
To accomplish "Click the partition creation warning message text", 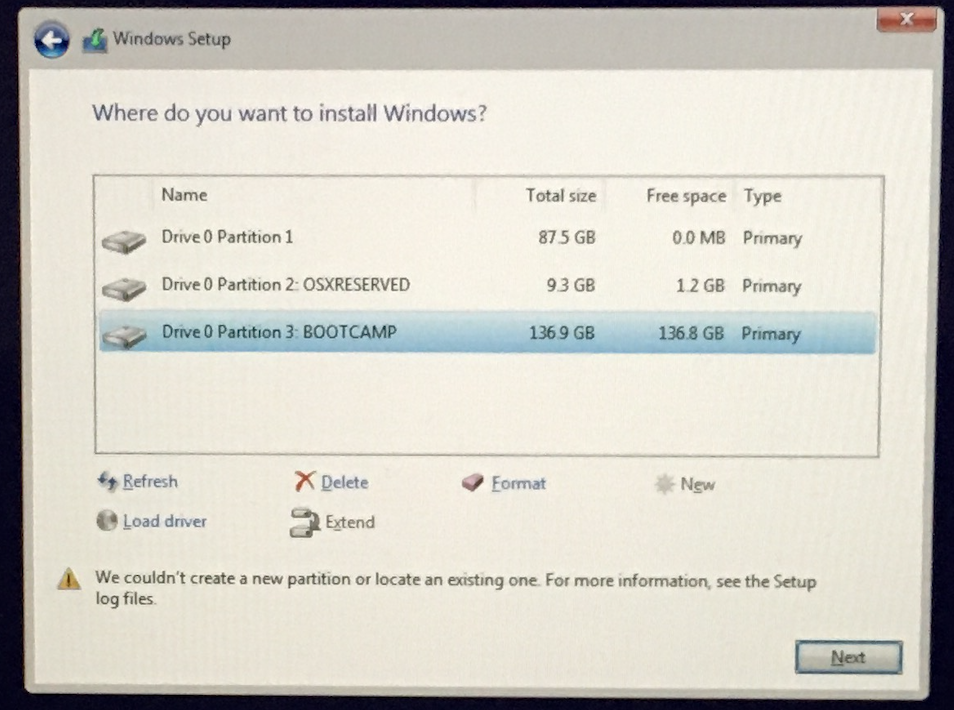I will (x=455, y=588).
